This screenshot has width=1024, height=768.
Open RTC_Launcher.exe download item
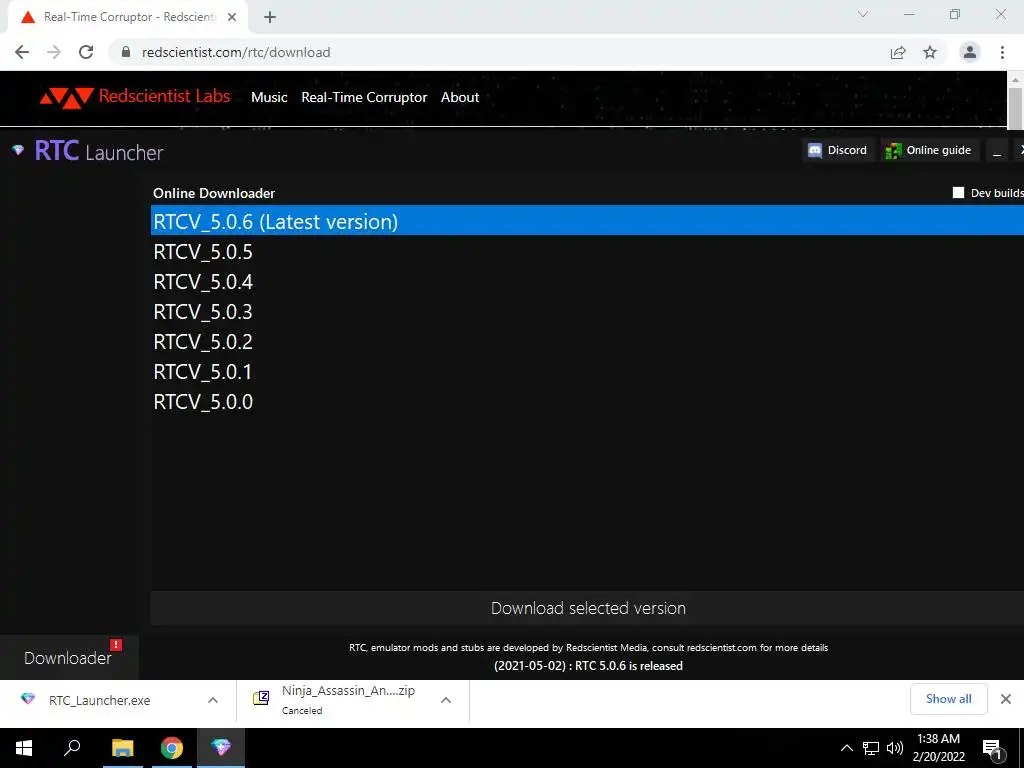click(99, 700)
